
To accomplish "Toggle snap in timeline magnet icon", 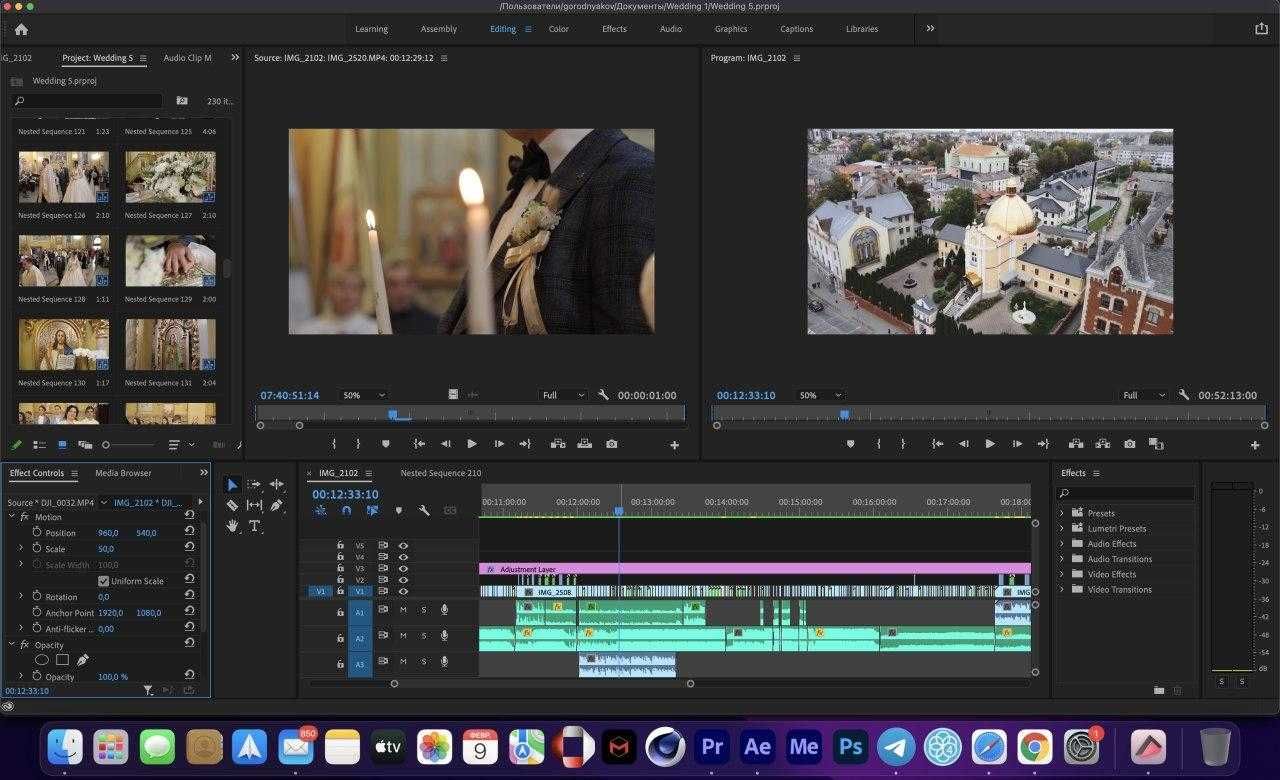I will [346, 510].
